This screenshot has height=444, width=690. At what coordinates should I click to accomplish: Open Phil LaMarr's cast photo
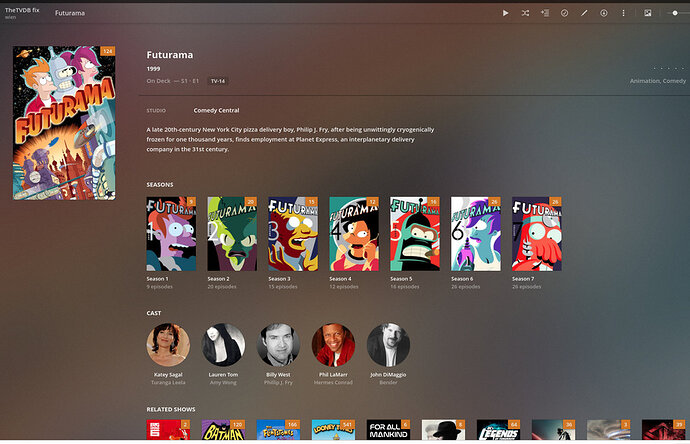click(x=333, y=345)
